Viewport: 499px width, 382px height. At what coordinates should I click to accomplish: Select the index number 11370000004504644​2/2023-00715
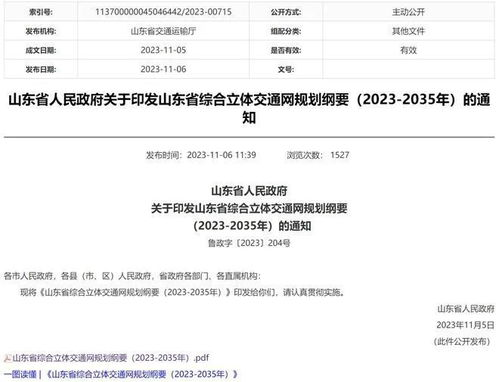163,12
